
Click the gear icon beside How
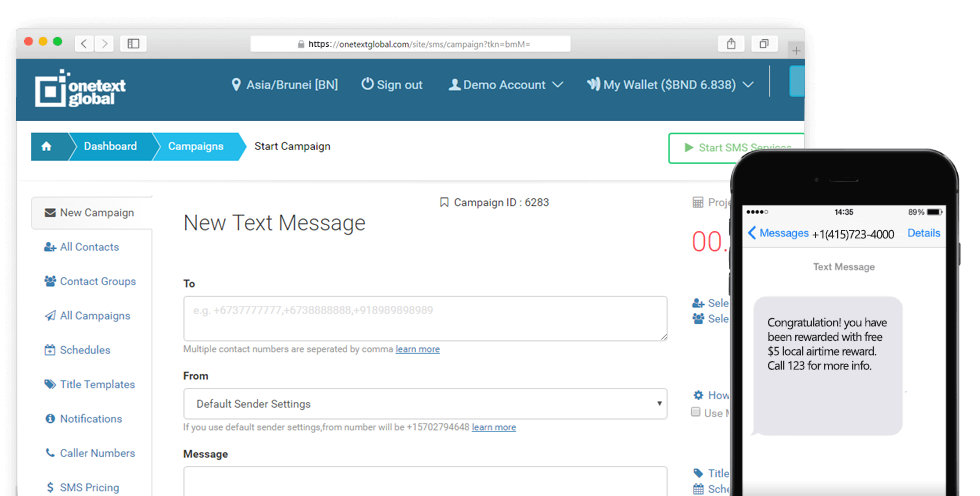(x=698, y=395)
